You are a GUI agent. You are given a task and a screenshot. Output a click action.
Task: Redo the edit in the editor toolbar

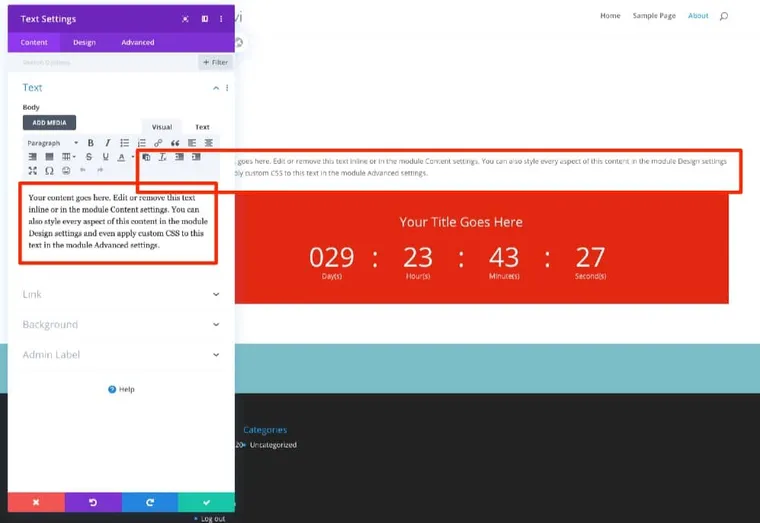coord(100,170)
